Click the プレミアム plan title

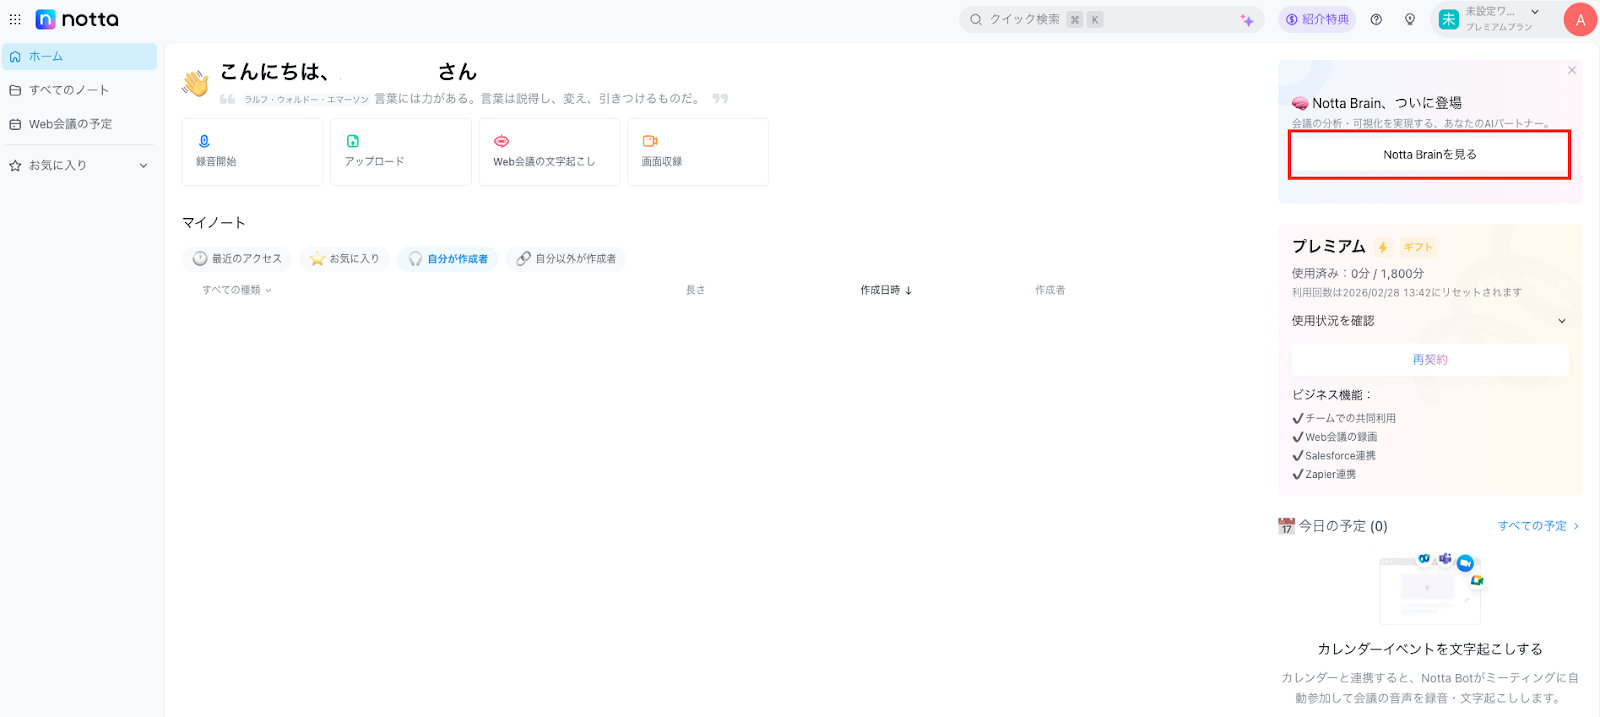(1328, 247)
